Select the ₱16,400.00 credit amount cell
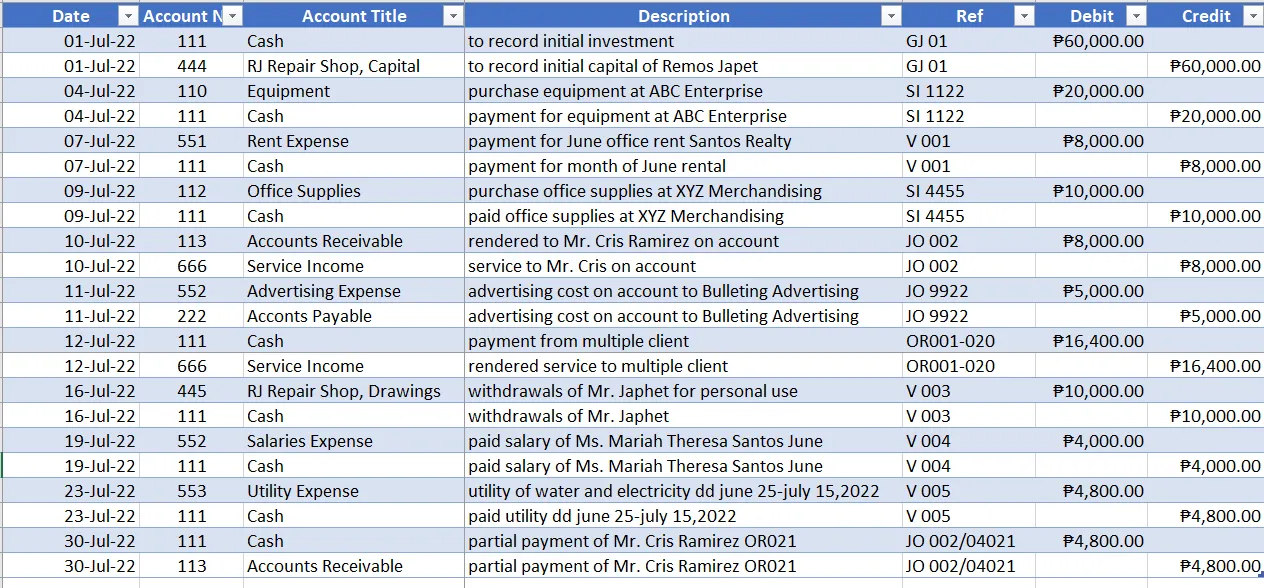 1214,366
